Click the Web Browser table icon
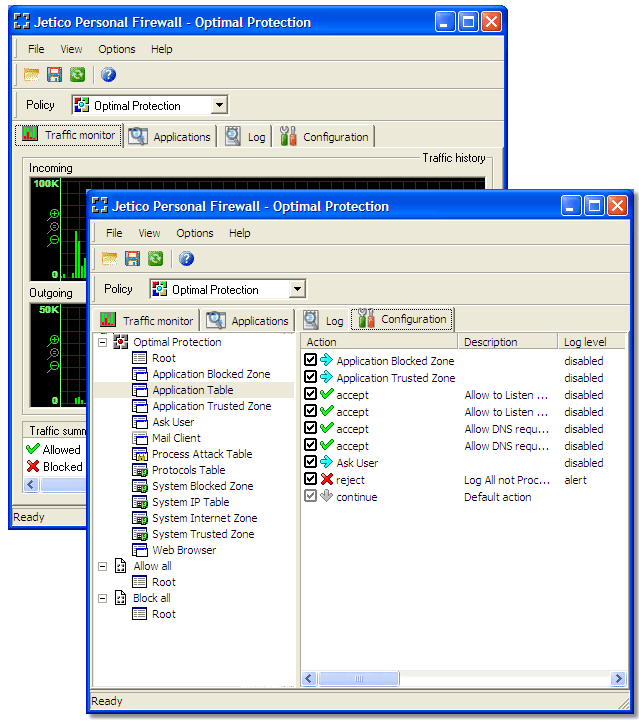 tap(140, 550)
